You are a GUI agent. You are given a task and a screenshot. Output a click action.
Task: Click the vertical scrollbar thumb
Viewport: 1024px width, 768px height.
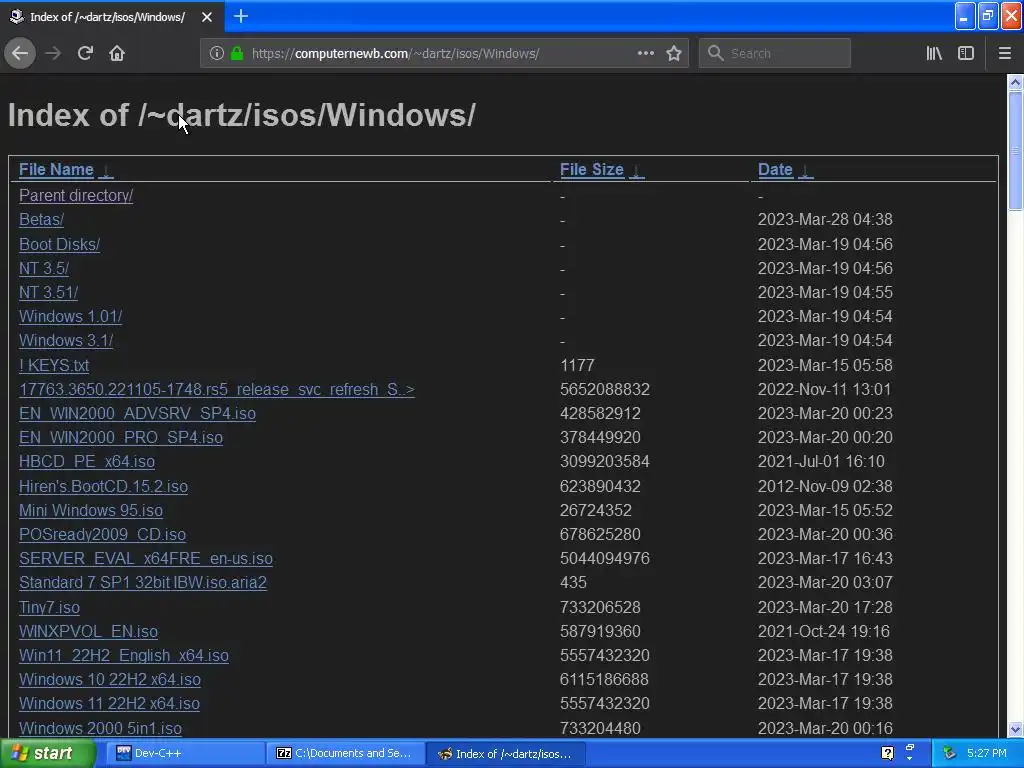[1015, 151]
